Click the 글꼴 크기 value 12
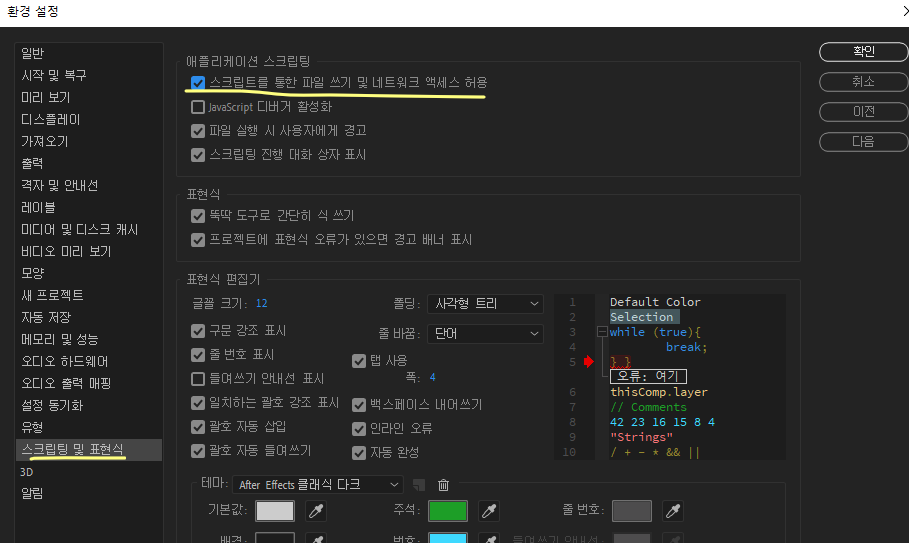 click(x=261, y=303)
